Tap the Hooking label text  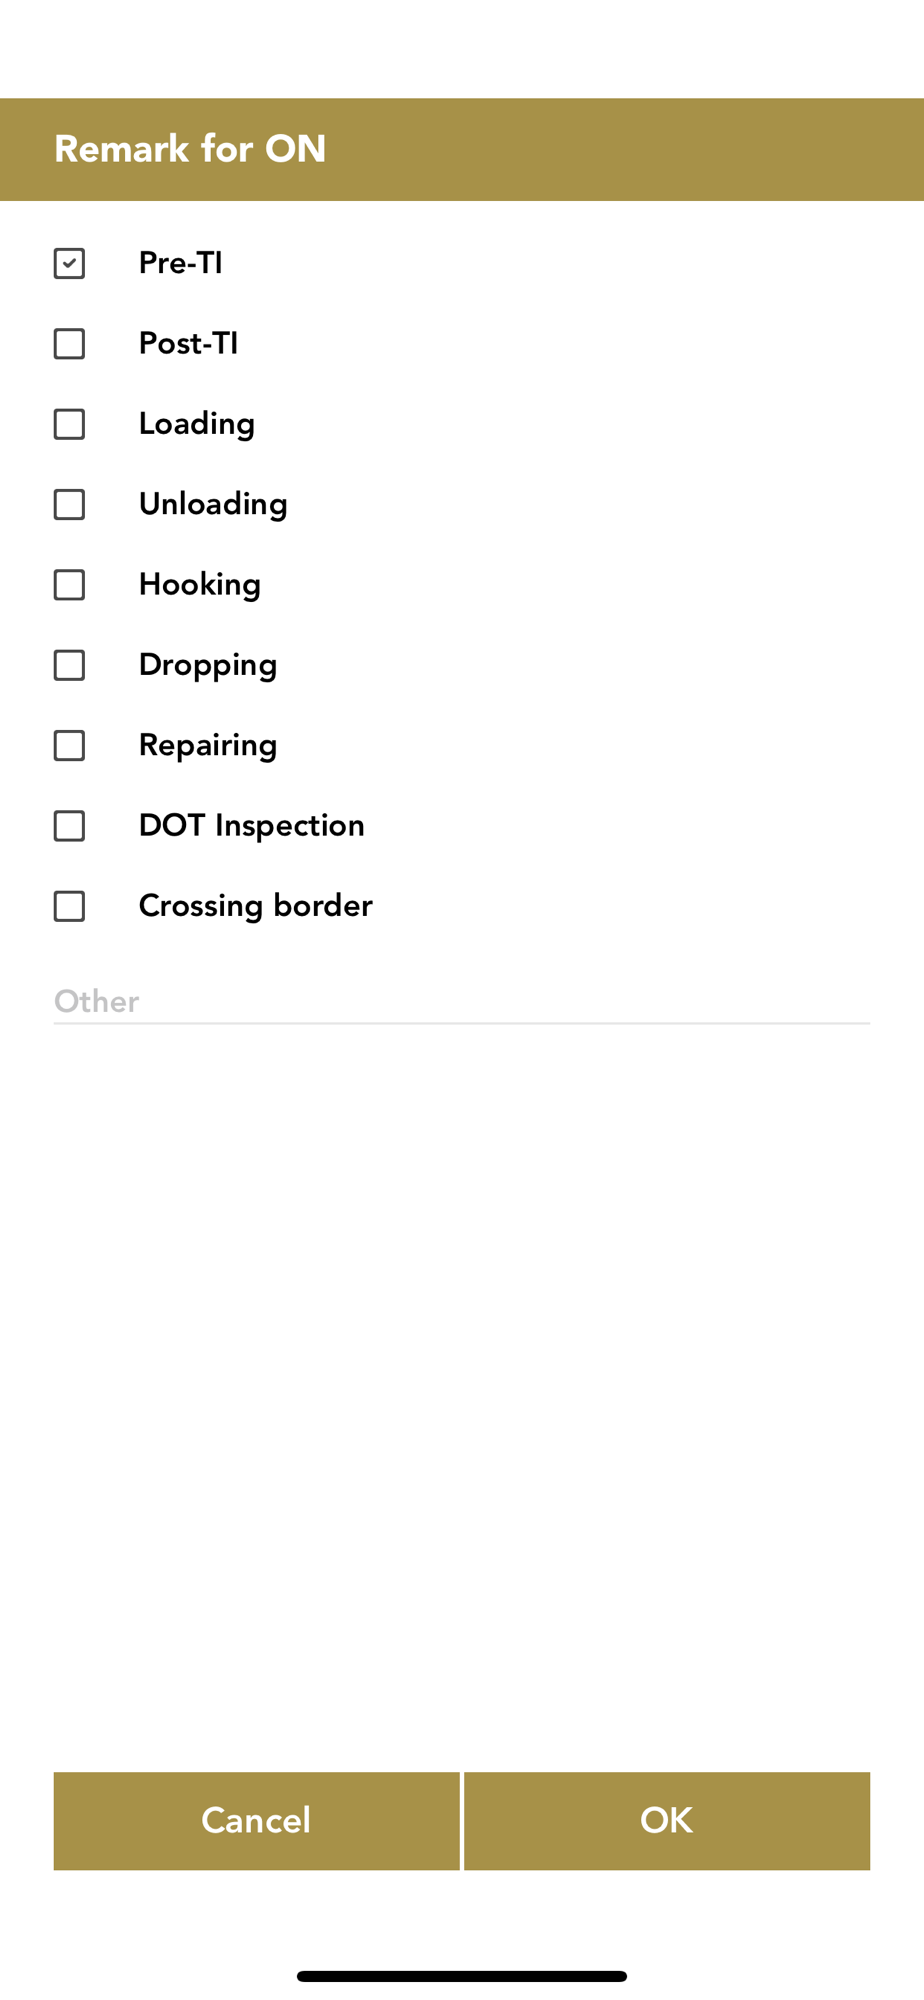(200, 585)
